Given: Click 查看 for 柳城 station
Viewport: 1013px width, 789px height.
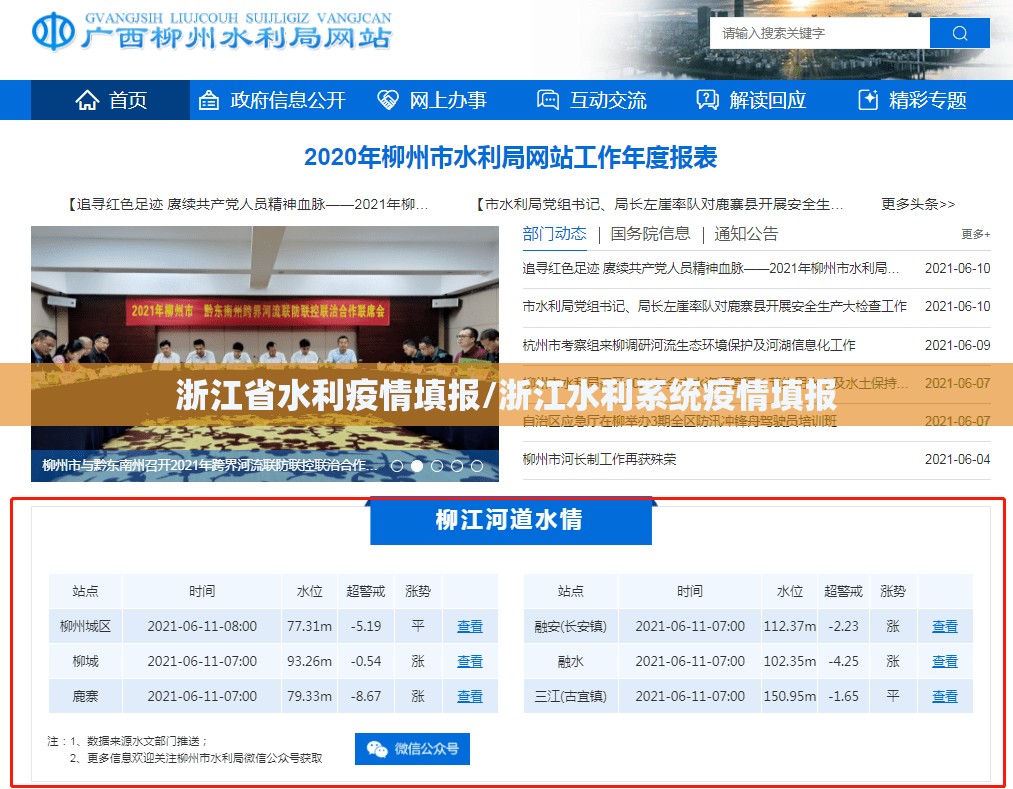Looking at the screenshot, I should pyautogui.click(x=470, y=661).
